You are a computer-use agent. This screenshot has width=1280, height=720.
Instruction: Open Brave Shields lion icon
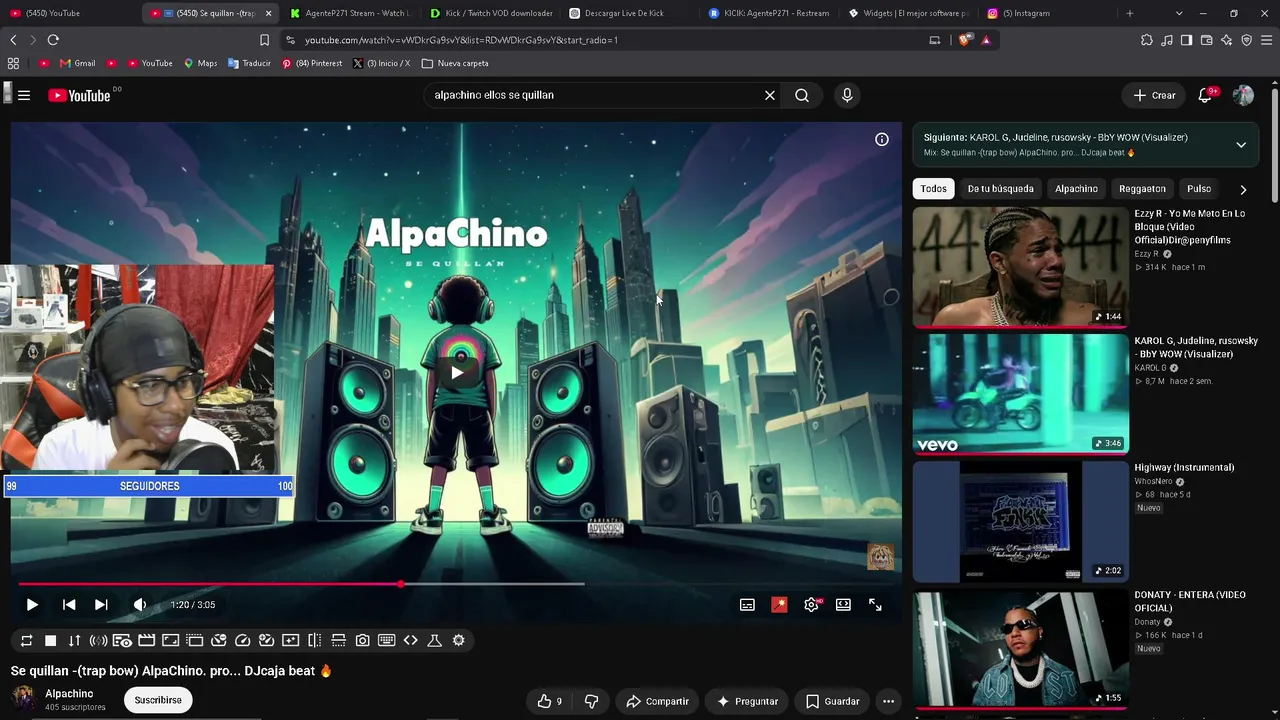coord(964,40)
